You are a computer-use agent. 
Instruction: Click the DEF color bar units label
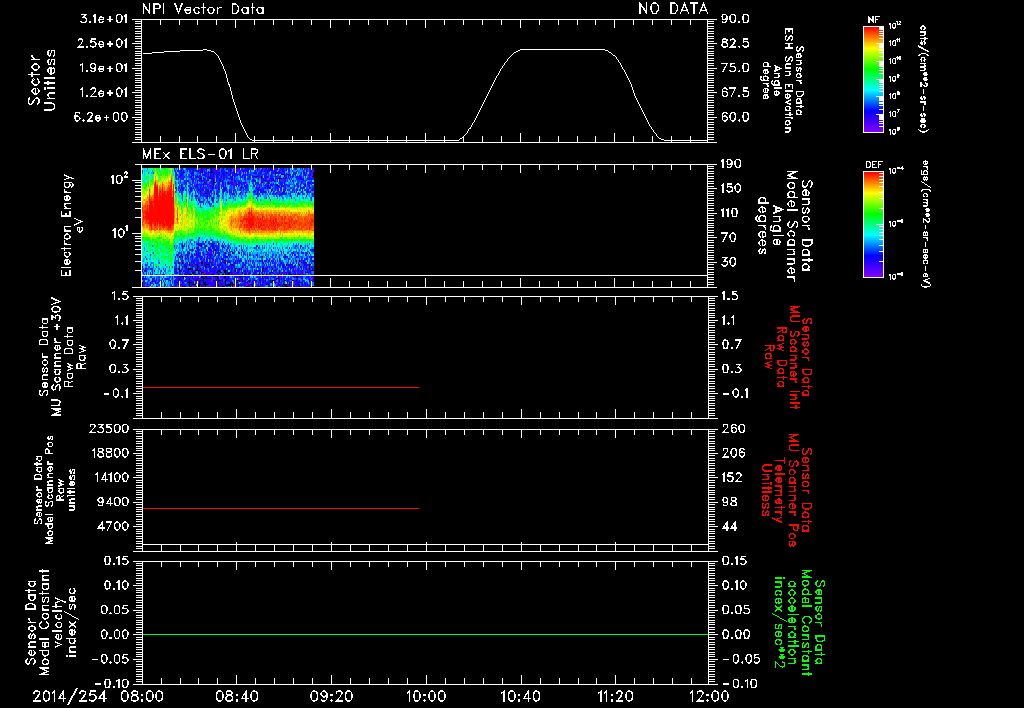pos(926,224)
